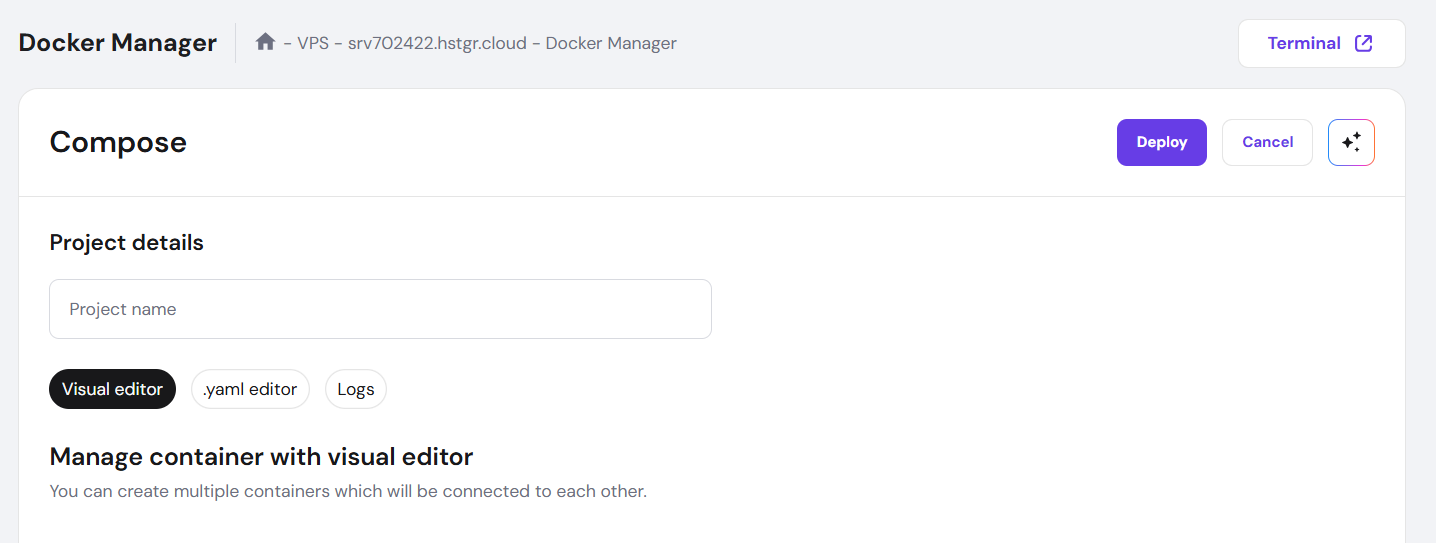Image resolution: width=1436 pixels, height=543 pixels.
Task: Switch to the Visual editor tab
Action: [112, 389]
